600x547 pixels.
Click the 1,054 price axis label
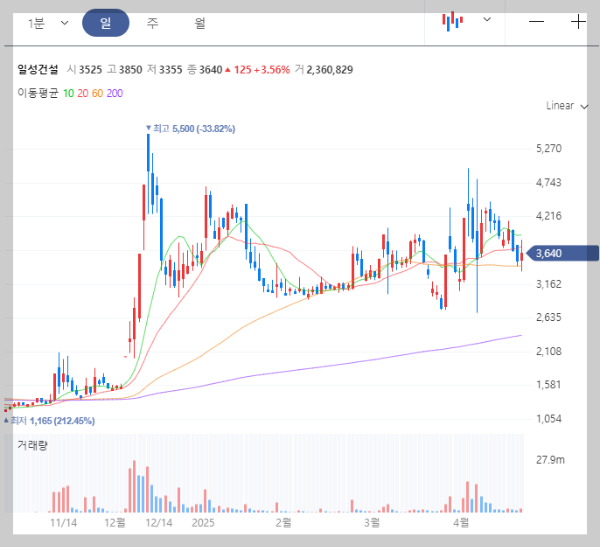coord(549,418)
